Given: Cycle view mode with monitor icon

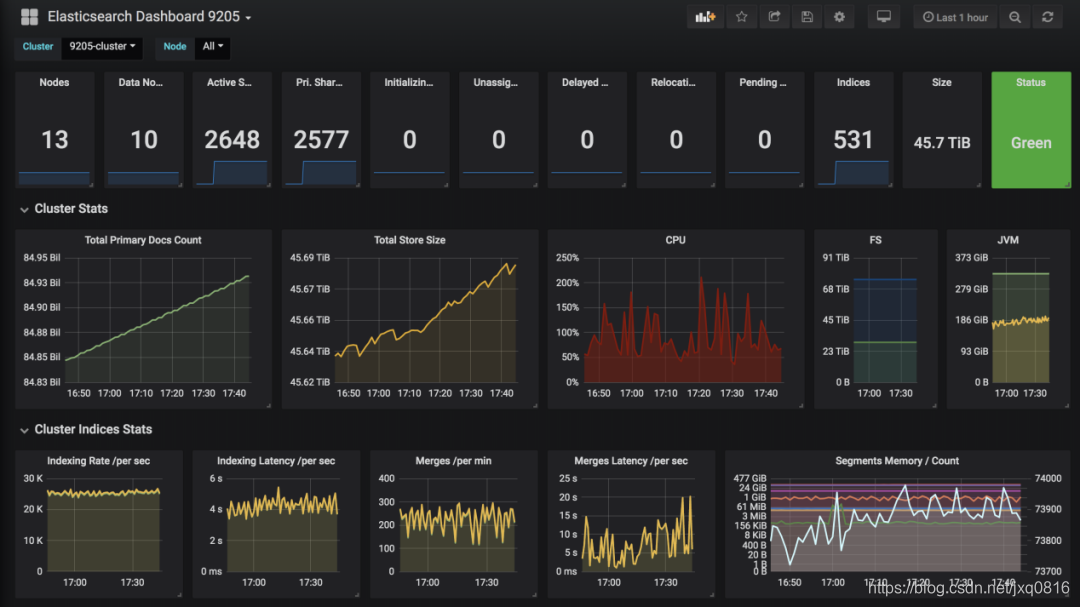Looking at the screenshot, I should [x=884, y=17].
